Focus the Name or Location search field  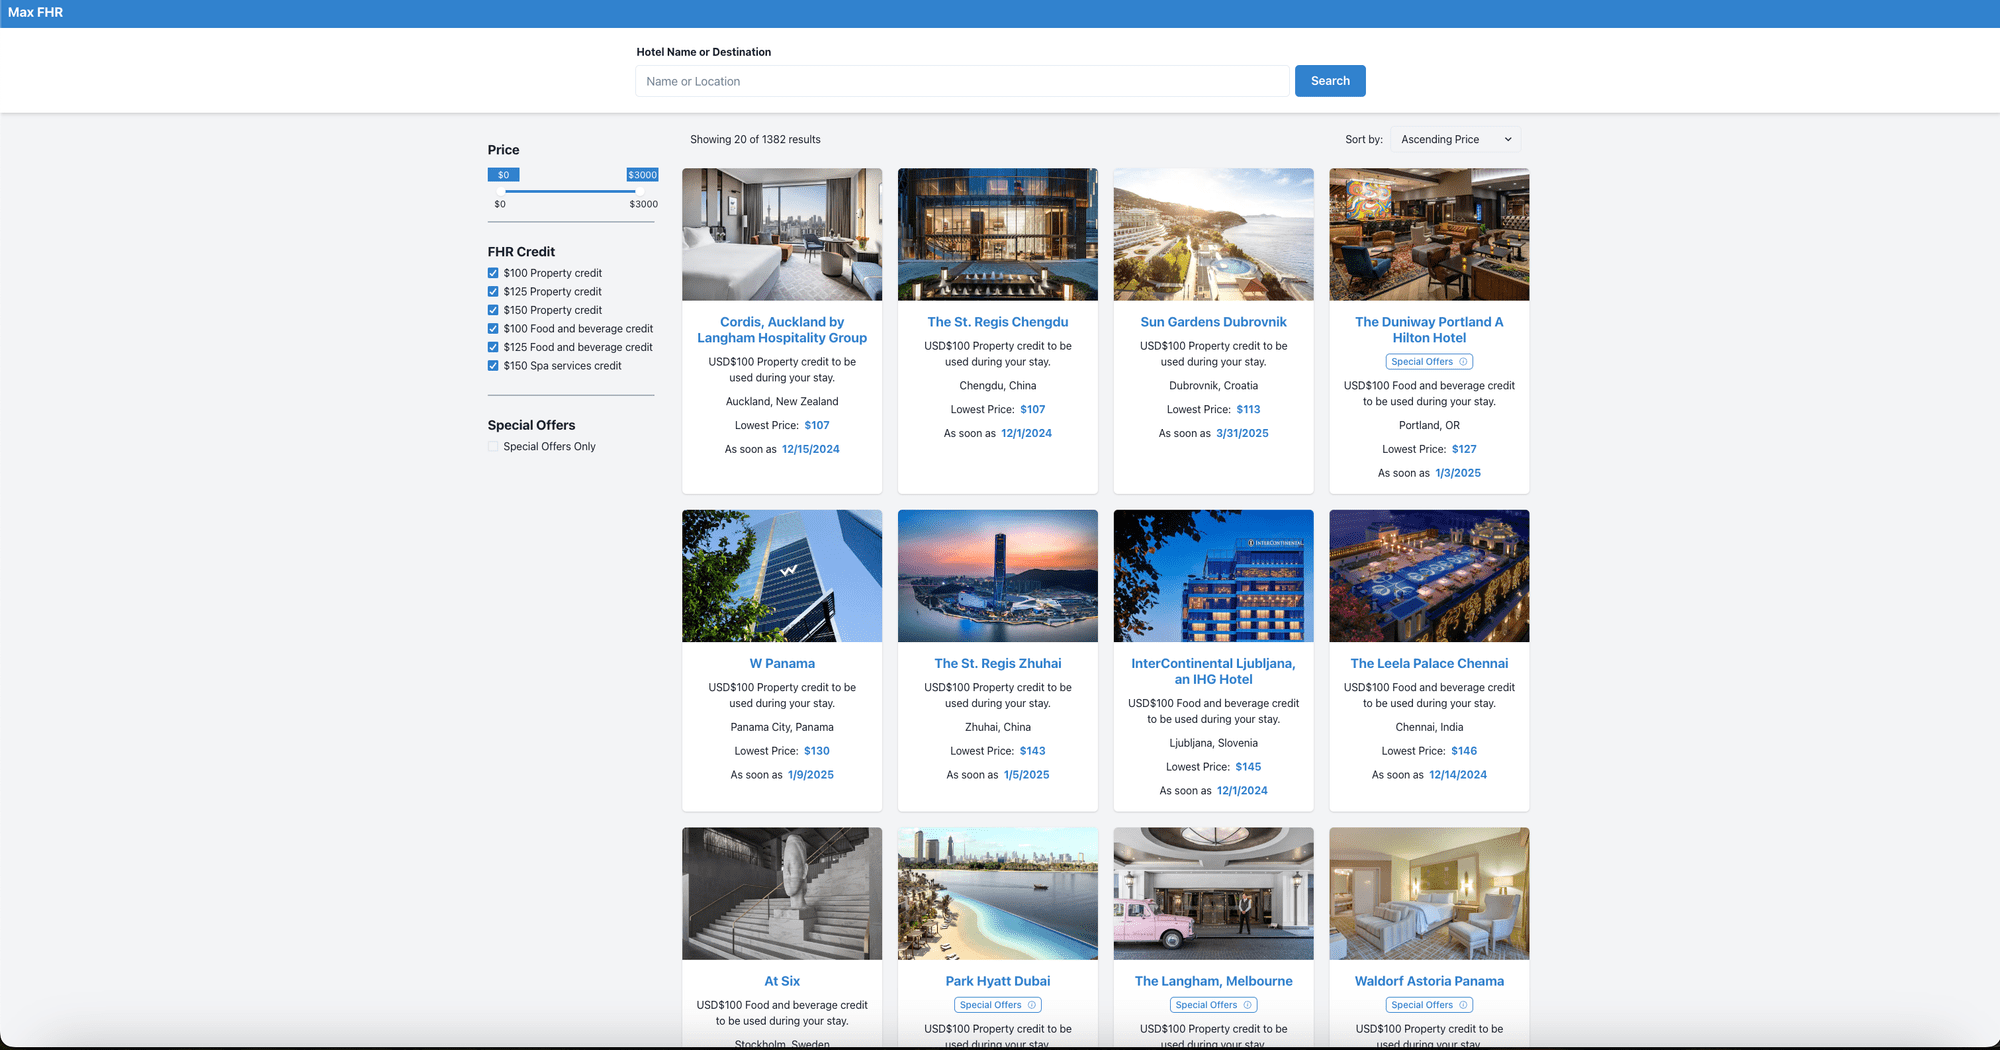point(962,81)
